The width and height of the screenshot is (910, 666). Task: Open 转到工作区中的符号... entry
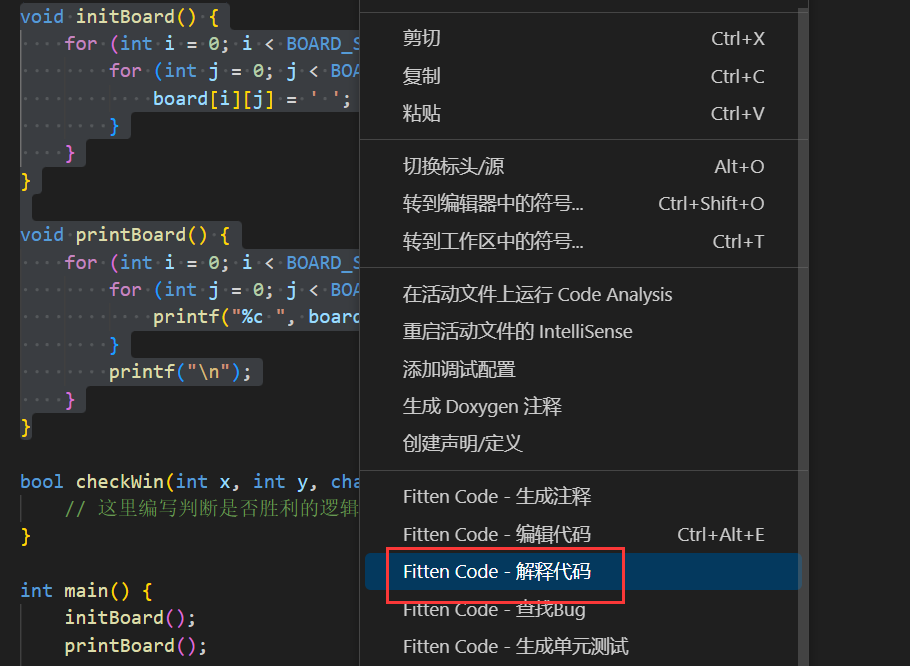(x=583, y=241)
